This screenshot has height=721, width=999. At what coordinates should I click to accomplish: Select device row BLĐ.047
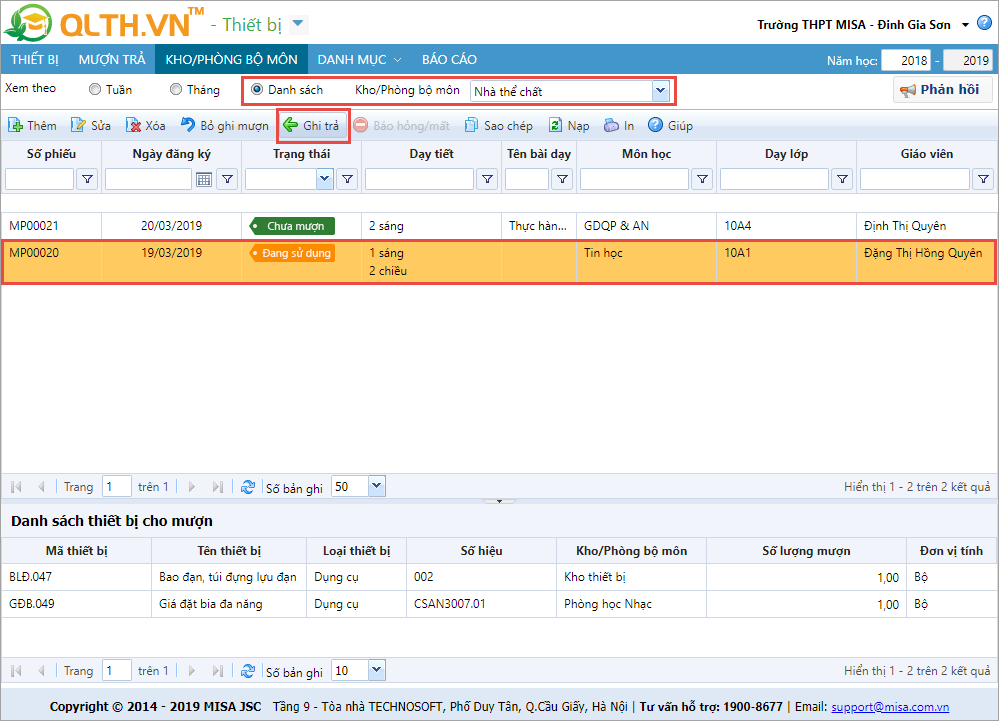[499, 577]
